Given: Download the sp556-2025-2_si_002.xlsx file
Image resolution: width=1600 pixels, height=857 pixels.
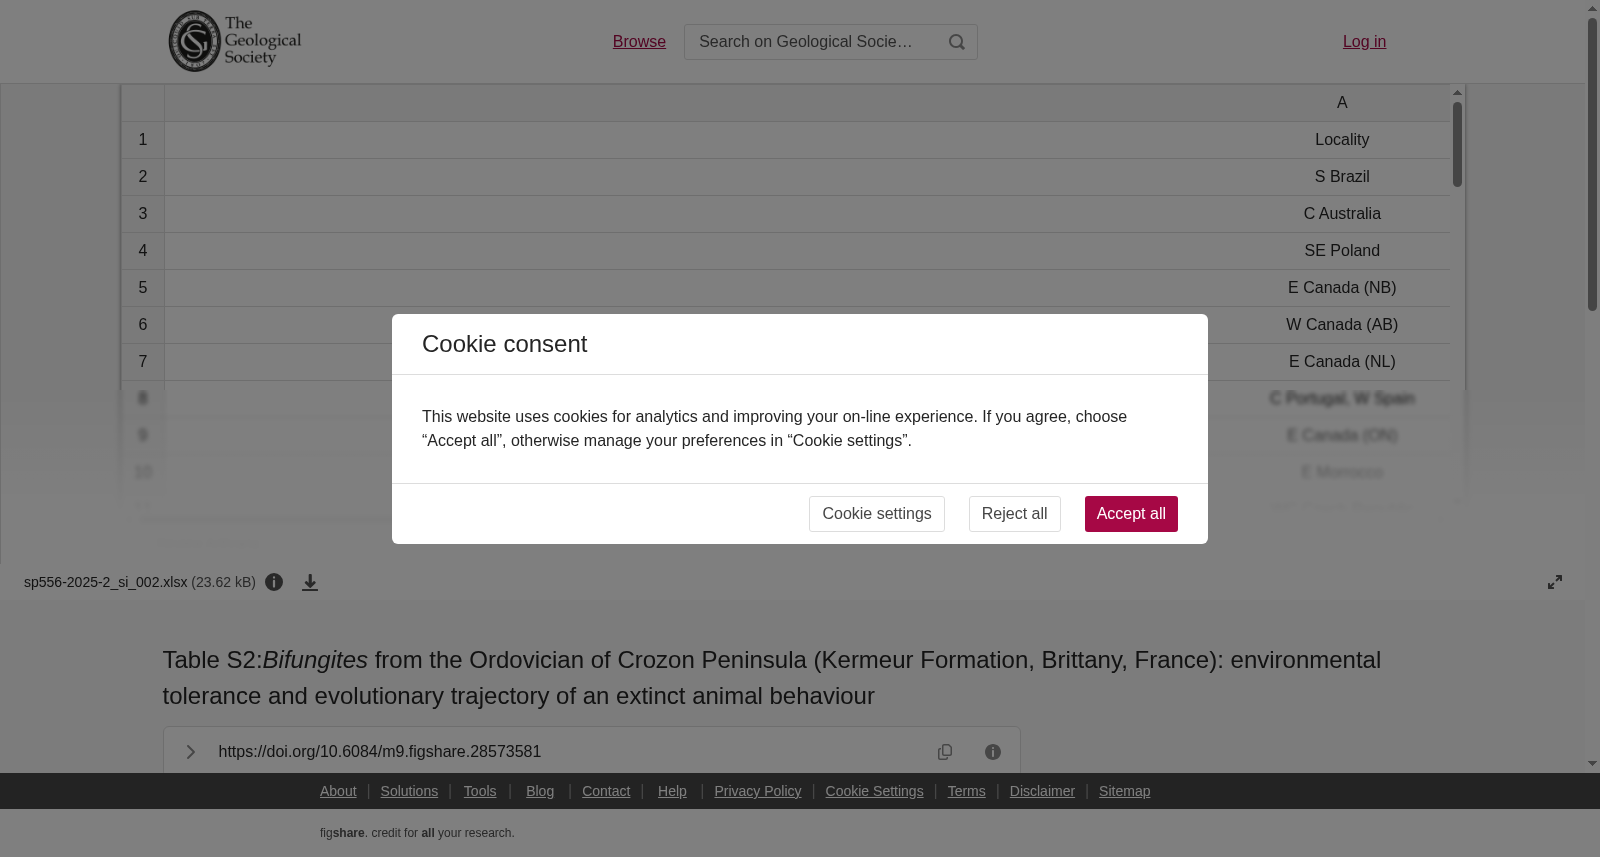Looking at the screenshot, I should click(x=310, y=582).
